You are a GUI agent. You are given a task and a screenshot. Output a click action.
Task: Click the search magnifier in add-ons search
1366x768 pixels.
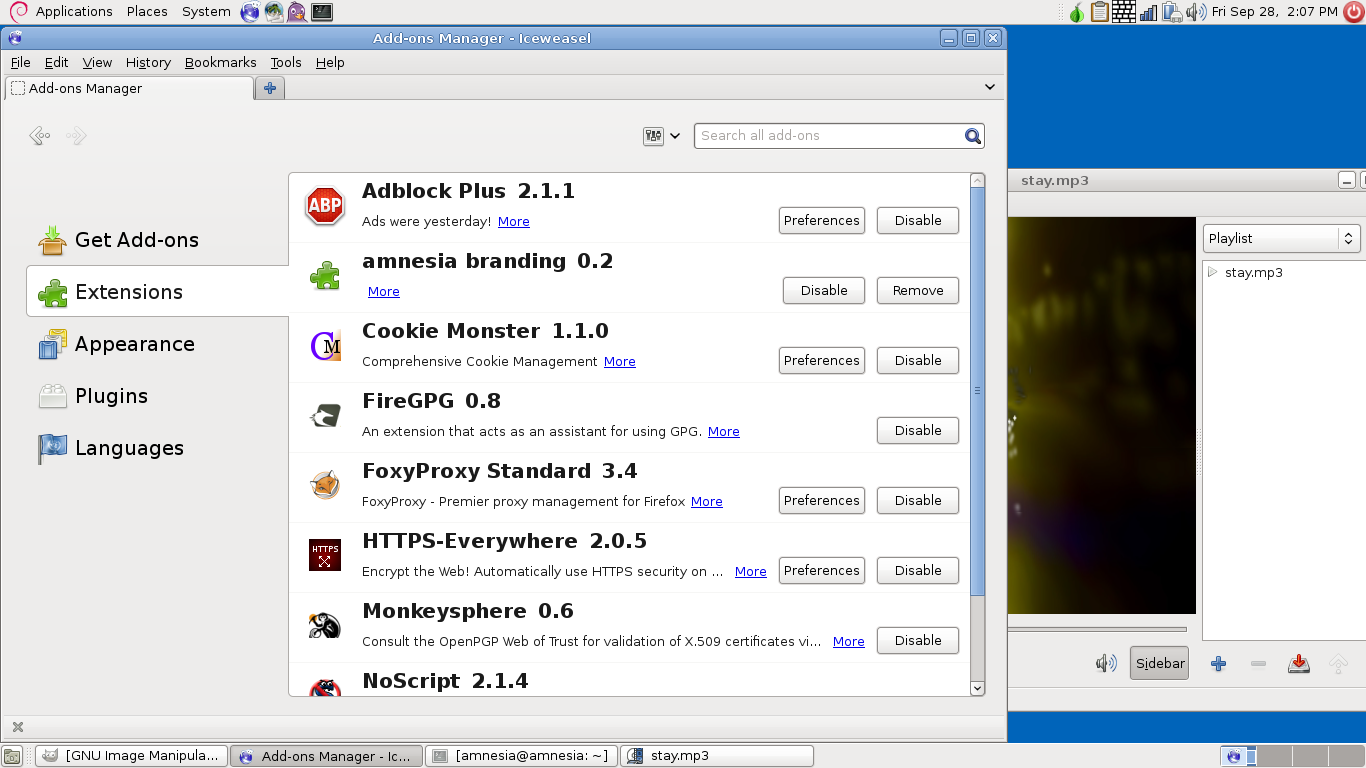click(973, 136)
